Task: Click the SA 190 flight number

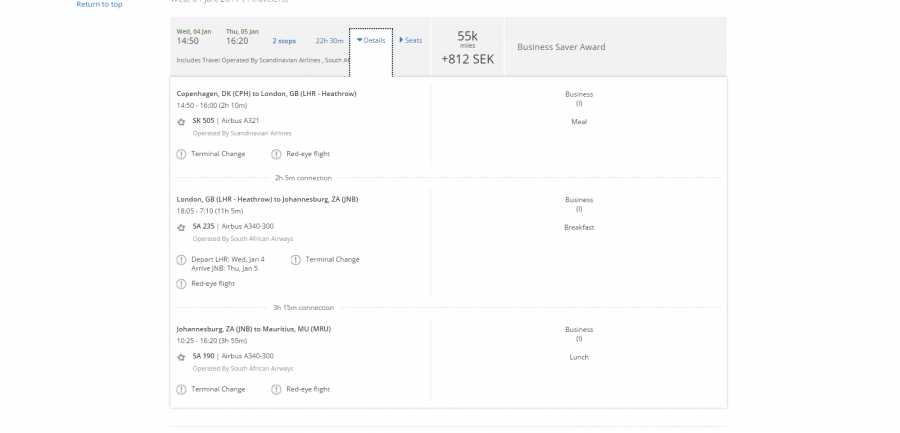Action: pos(203,356)
